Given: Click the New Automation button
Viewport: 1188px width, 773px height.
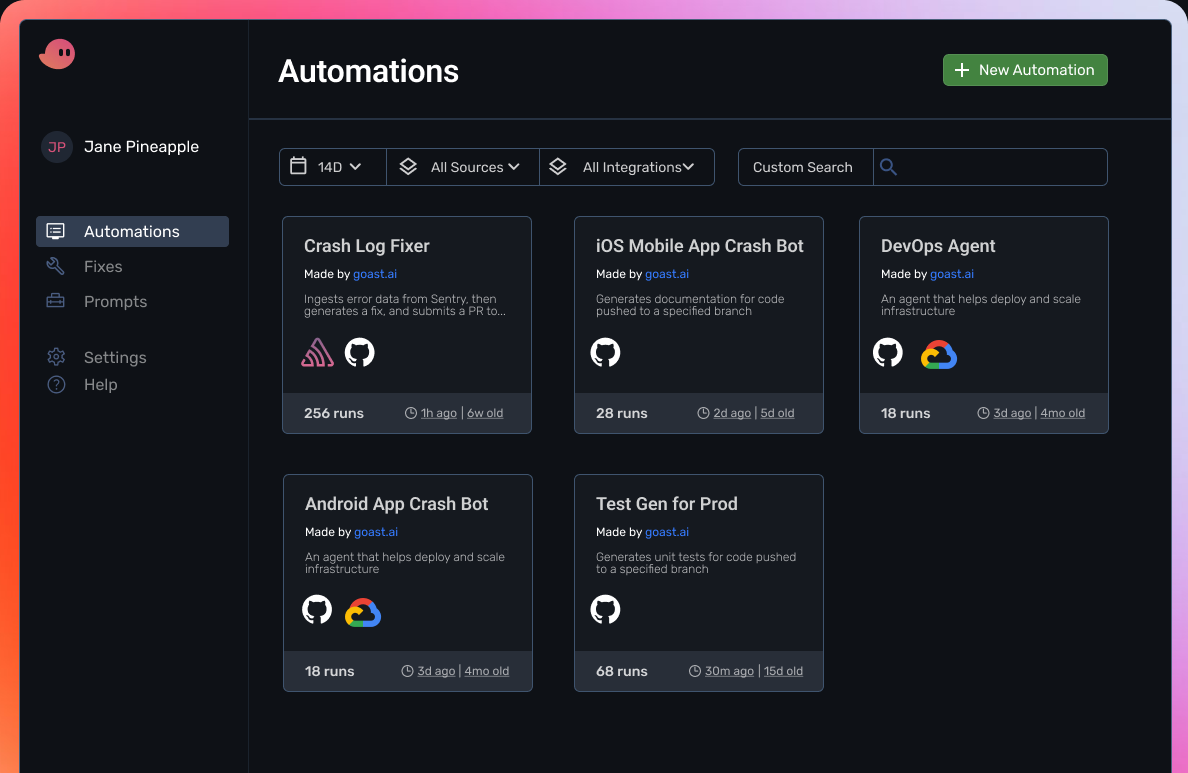Looking at the screenshot, I should pos(1024,70).
